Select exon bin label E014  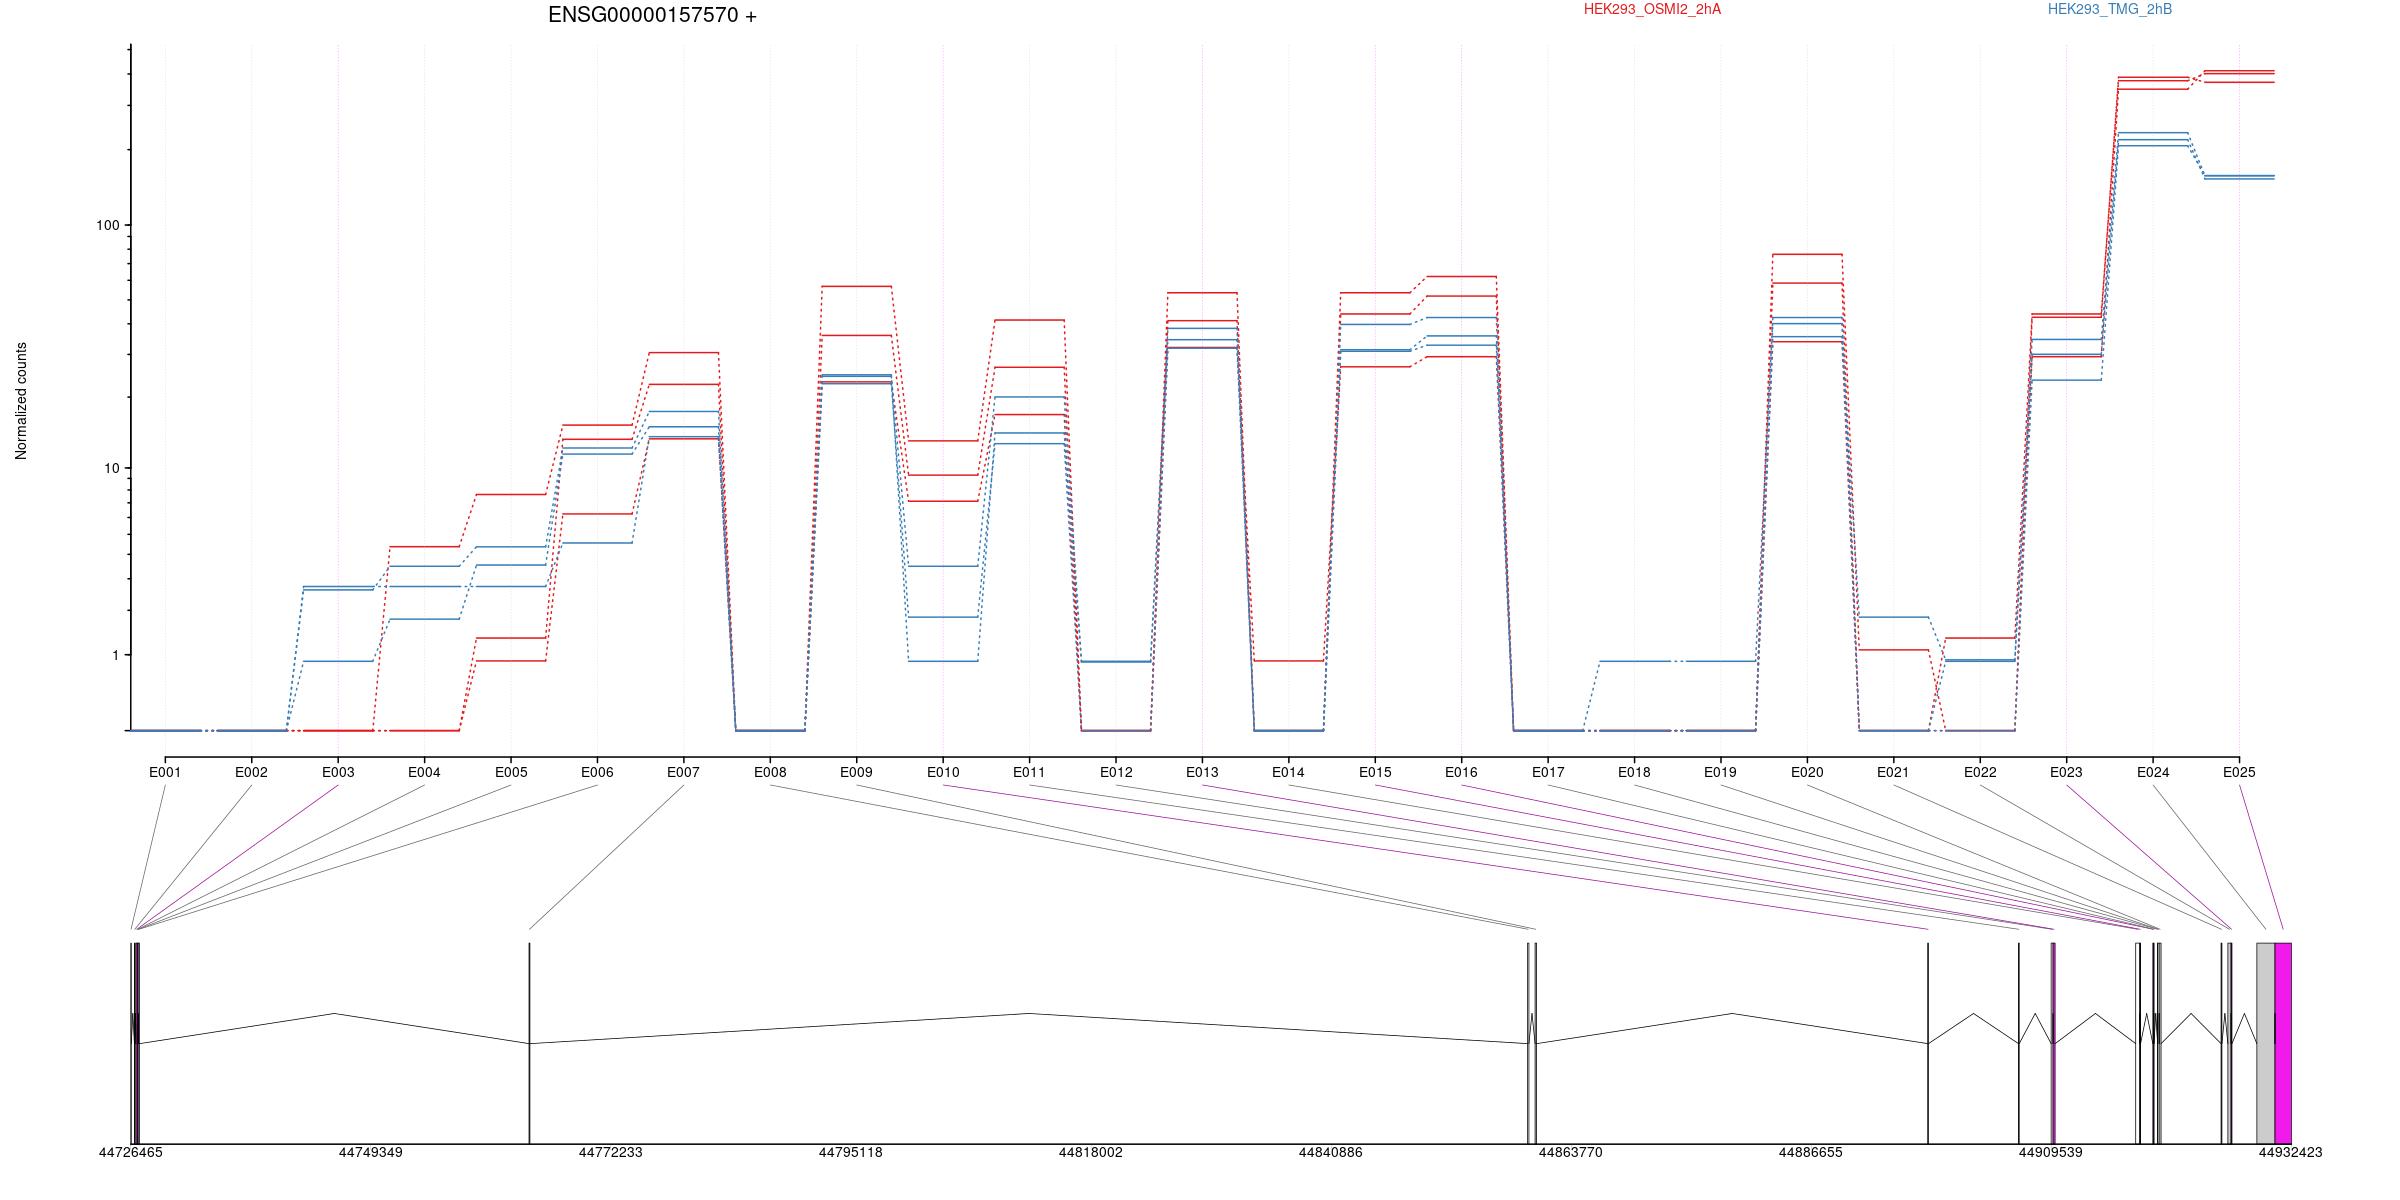pos(1288,772)
